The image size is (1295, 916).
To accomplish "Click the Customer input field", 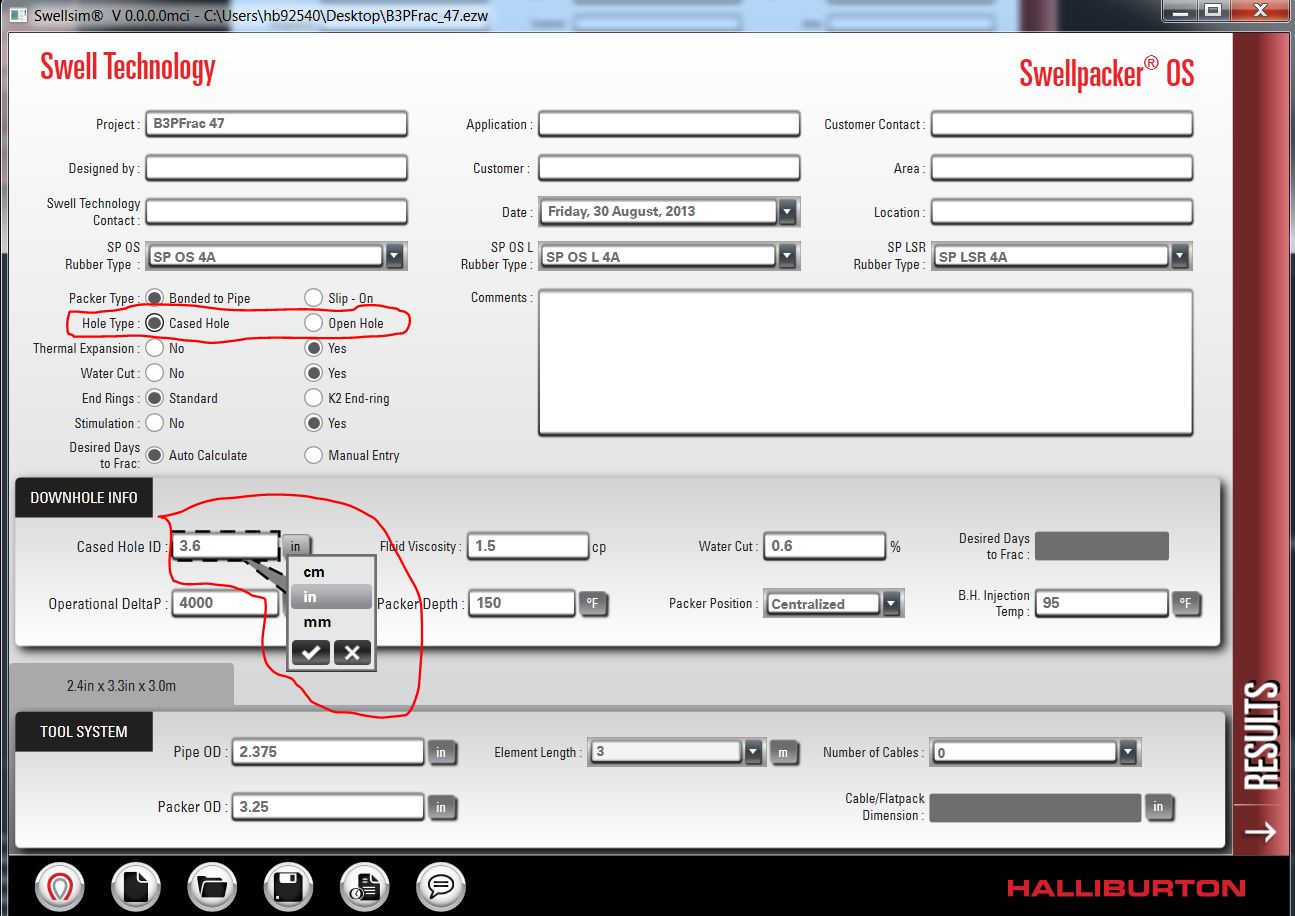I will coord(669,168).
